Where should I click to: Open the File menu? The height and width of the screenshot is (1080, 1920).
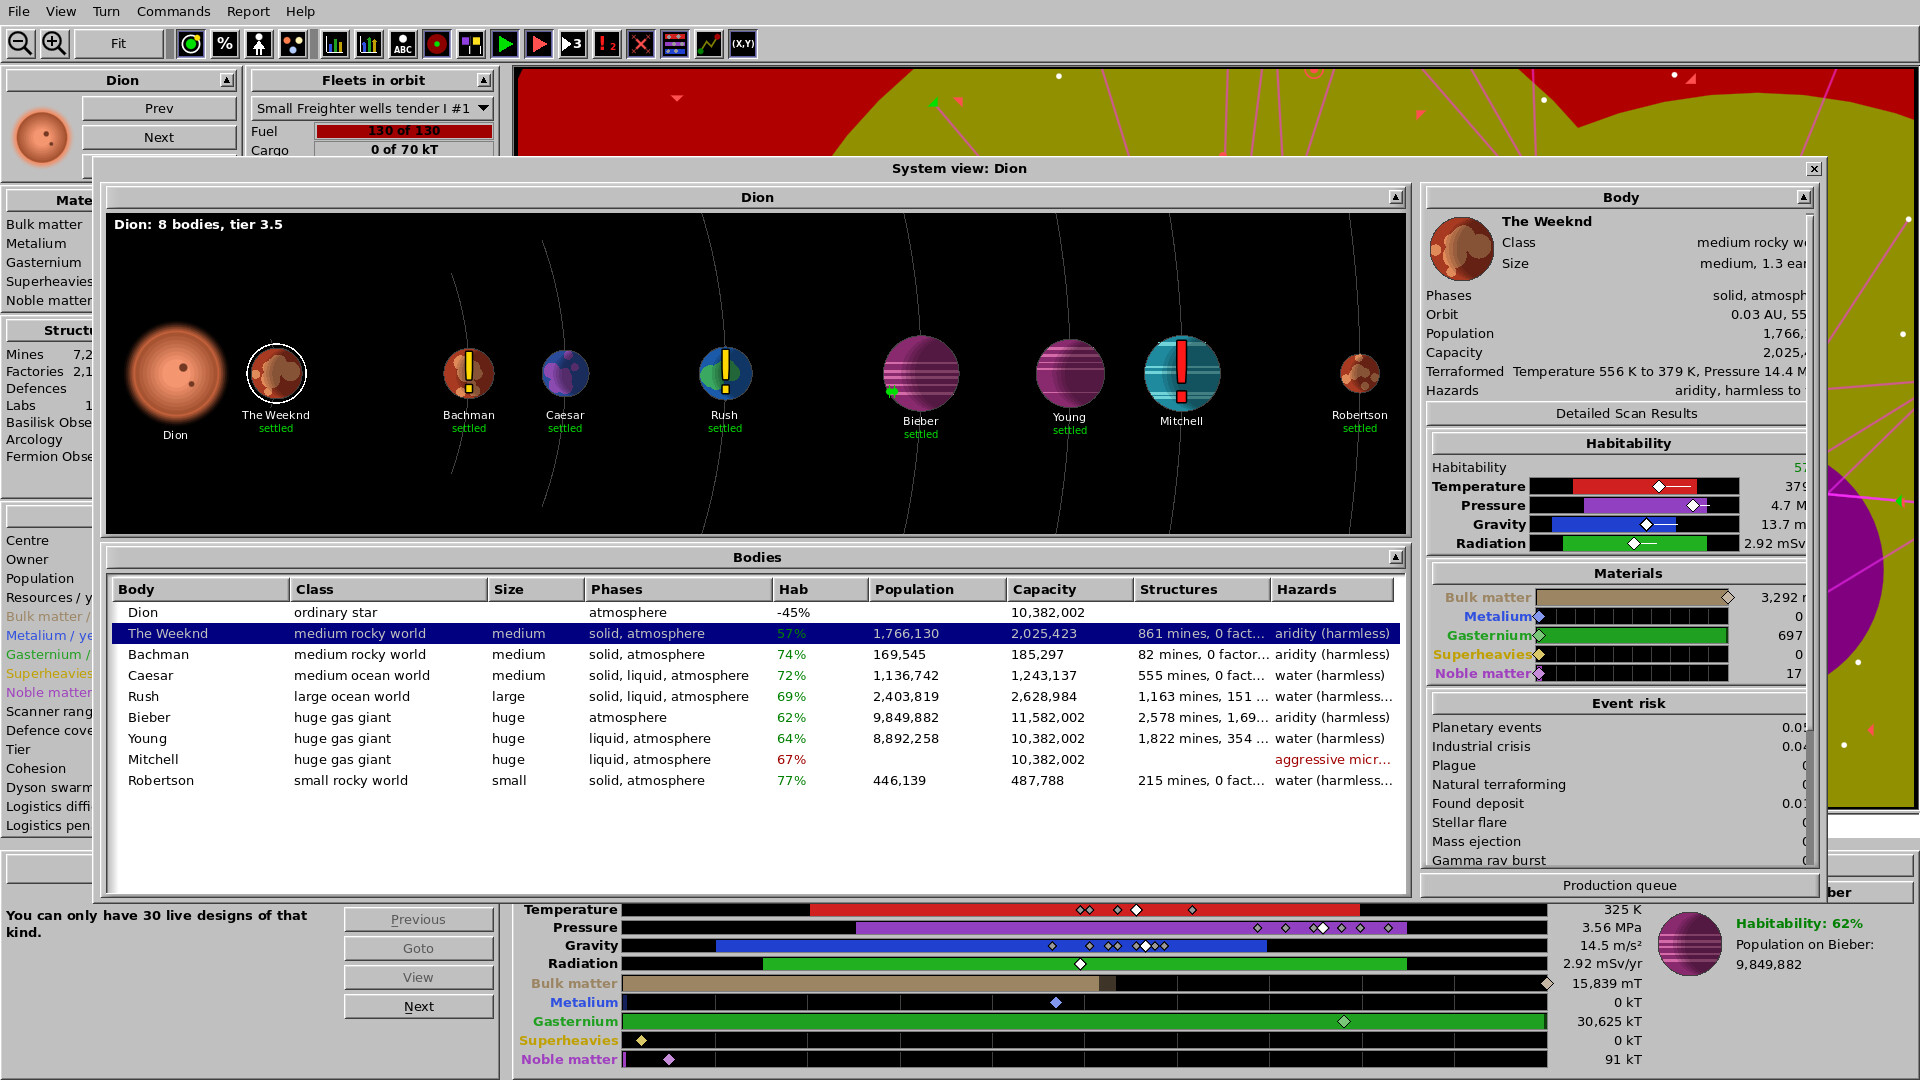click(x=19, y=11)
